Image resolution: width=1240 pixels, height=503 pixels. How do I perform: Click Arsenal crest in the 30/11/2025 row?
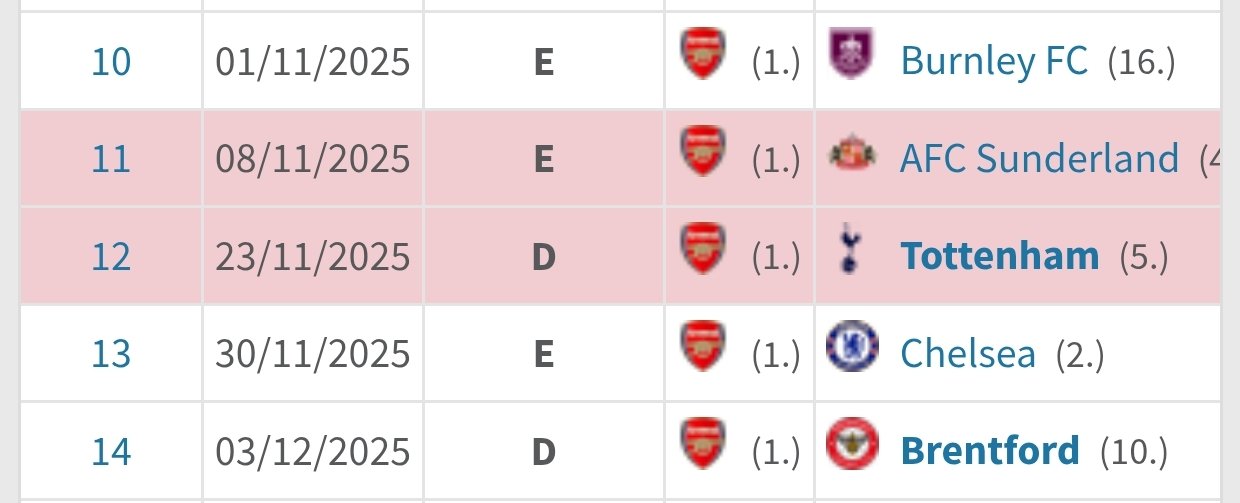pyautogui.click(x=703, y=346)
